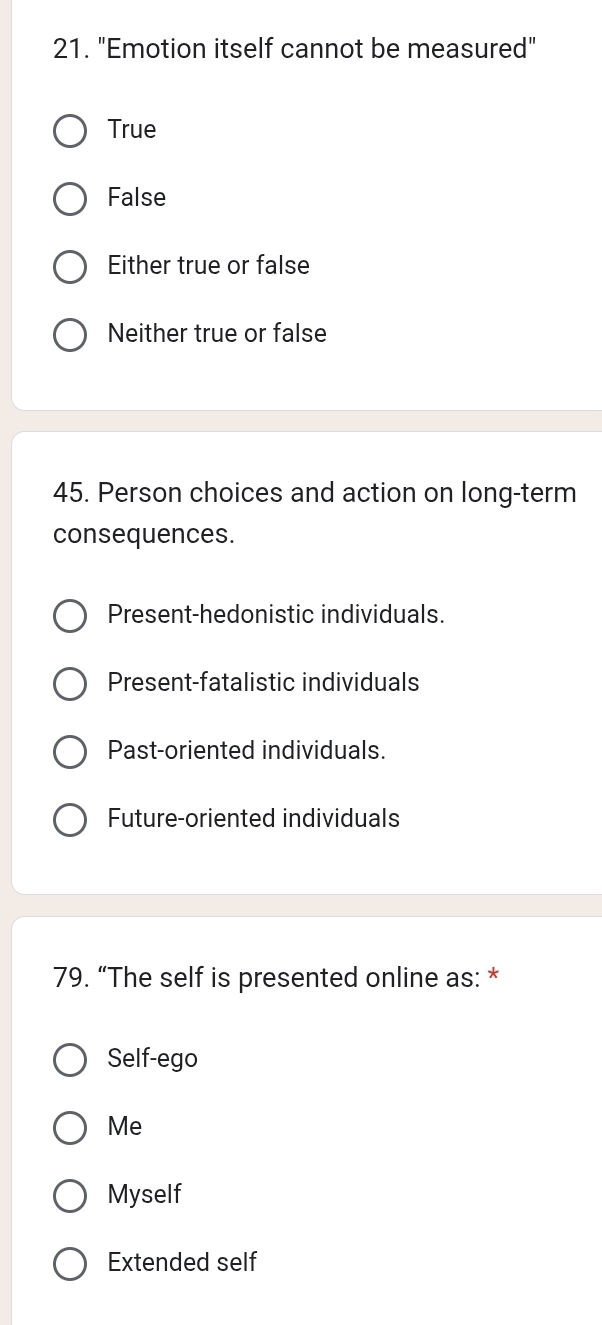Choose the 'Extended self' option
The width and height of the screenshot is (602, 1325).
coord(69,1263)
